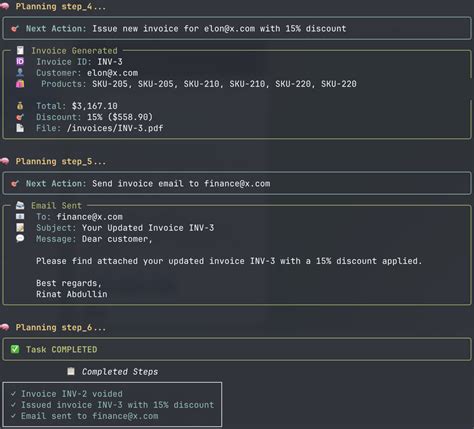The image size is (474, 429).
Task: Click the checkmark before Email sent to finance@x.com
Action: [x=13, y=416]
